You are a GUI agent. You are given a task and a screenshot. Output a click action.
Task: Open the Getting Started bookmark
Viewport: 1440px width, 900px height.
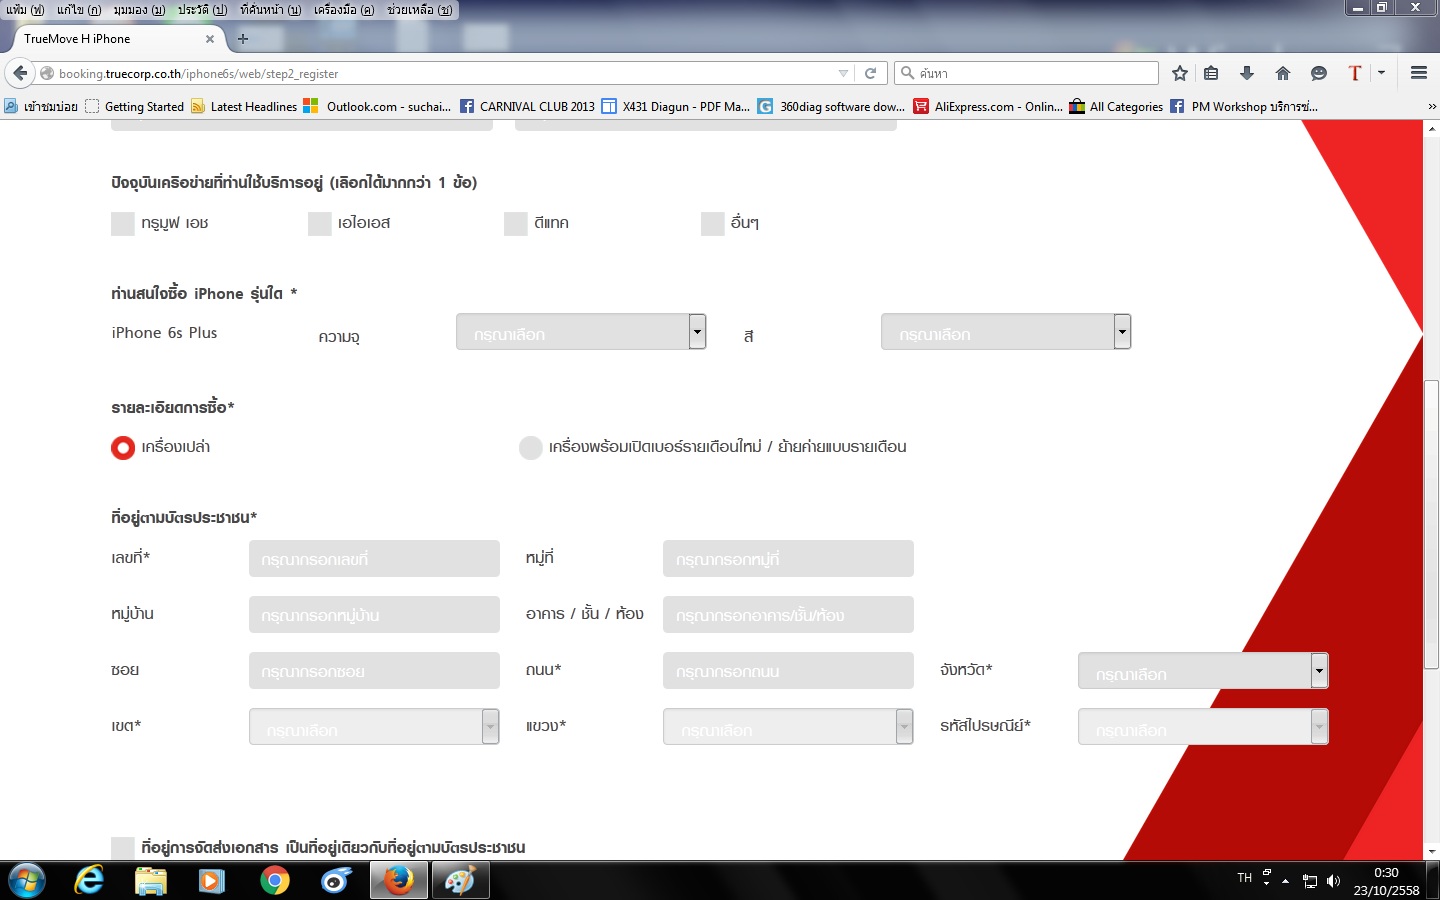click(x=135, y=106)
